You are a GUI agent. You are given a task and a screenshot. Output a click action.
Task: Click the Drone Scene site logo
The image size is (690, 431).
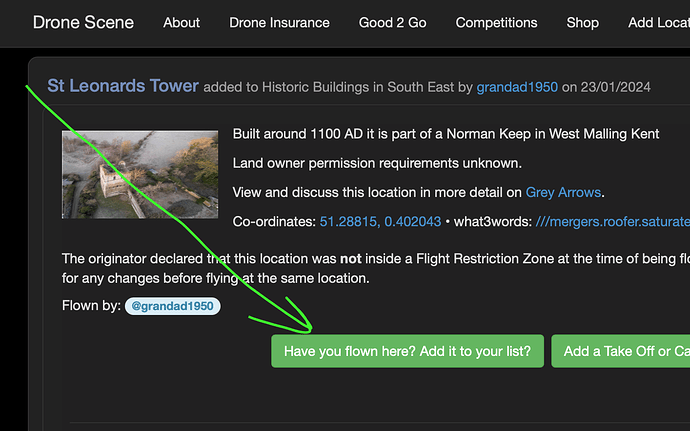pos(83,22)
